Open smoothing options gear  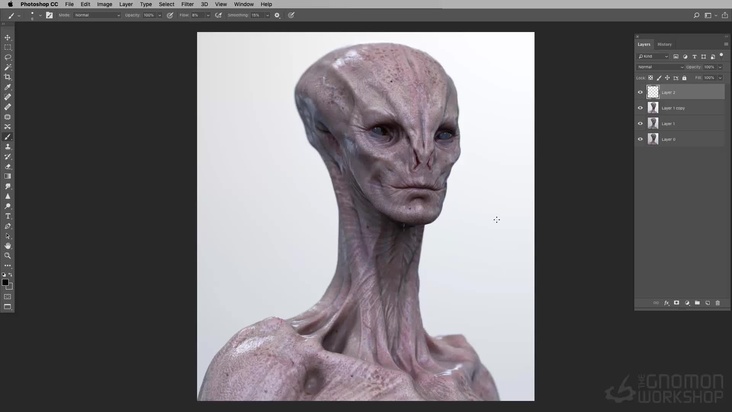click(x=277, y=15)
